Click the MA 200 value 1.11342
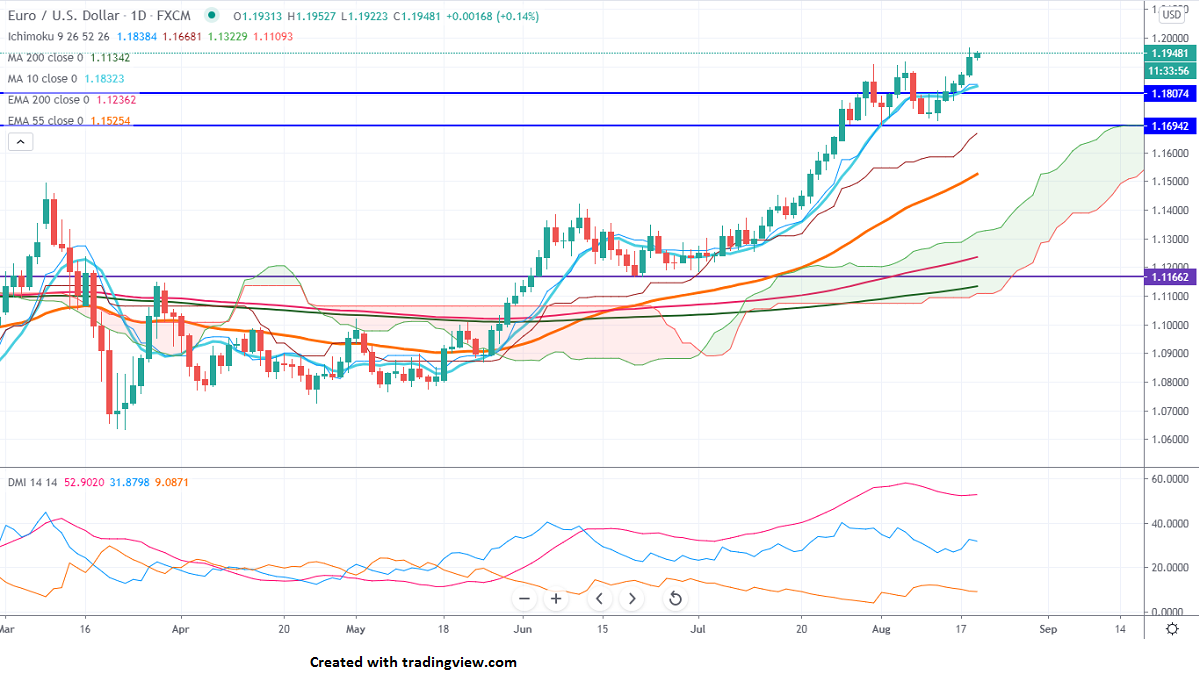Screen dimensions: 1199x684 pos(110,57)
